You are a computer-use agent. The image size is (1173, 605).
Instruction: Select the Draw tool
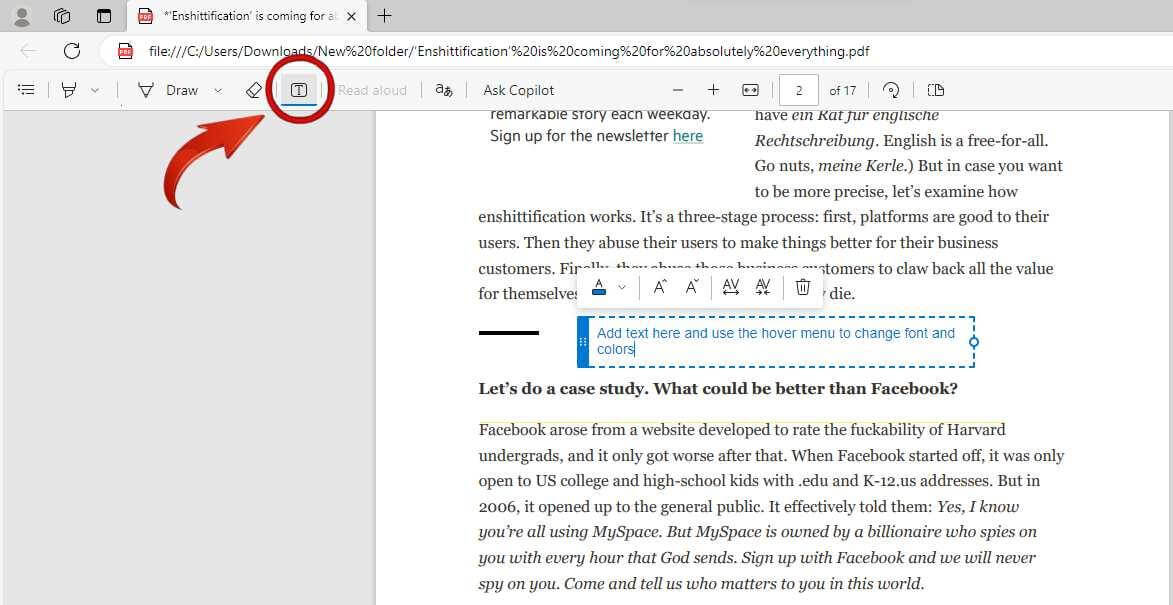pyautogui.click(x=168, y=90)
